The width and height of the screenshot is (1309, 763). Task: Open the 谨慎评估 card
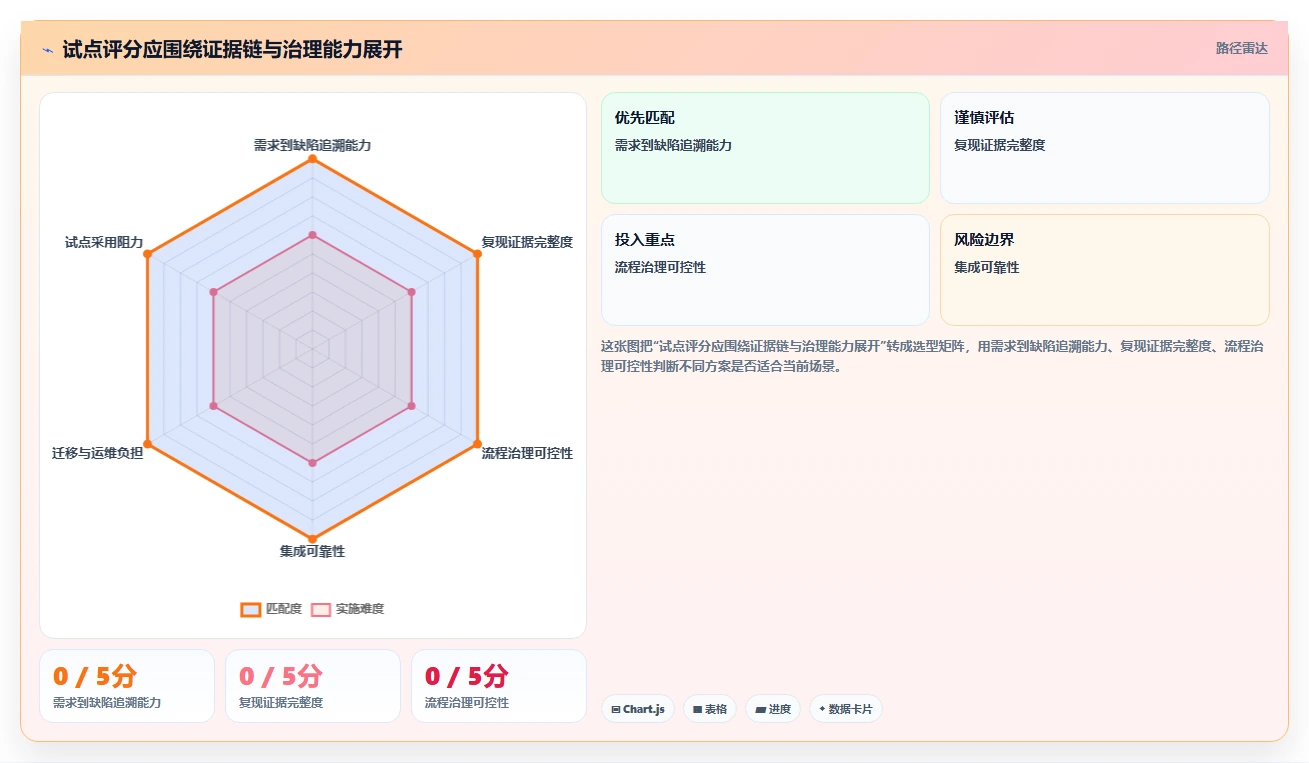coord(1105,148)
